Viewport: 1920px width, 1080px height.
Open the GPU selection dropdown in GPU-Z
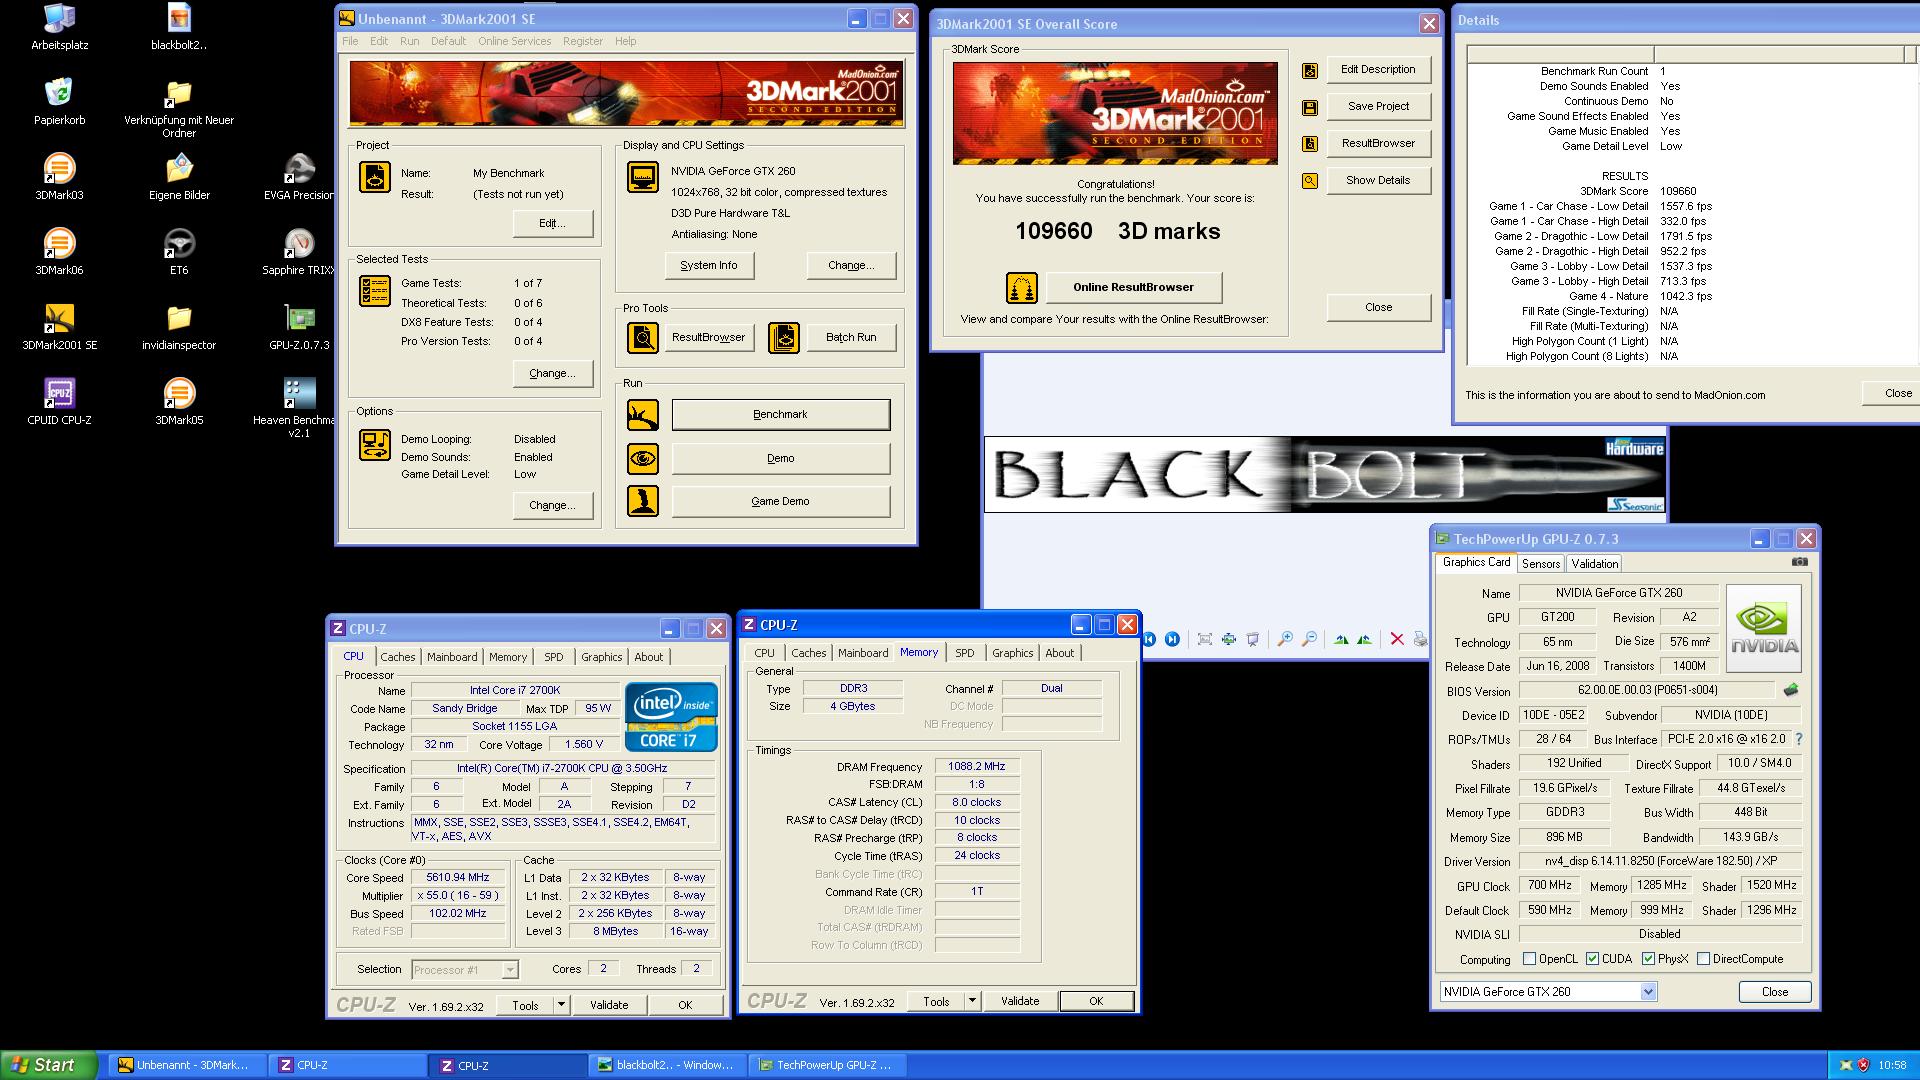click(x=1648, y=992)
